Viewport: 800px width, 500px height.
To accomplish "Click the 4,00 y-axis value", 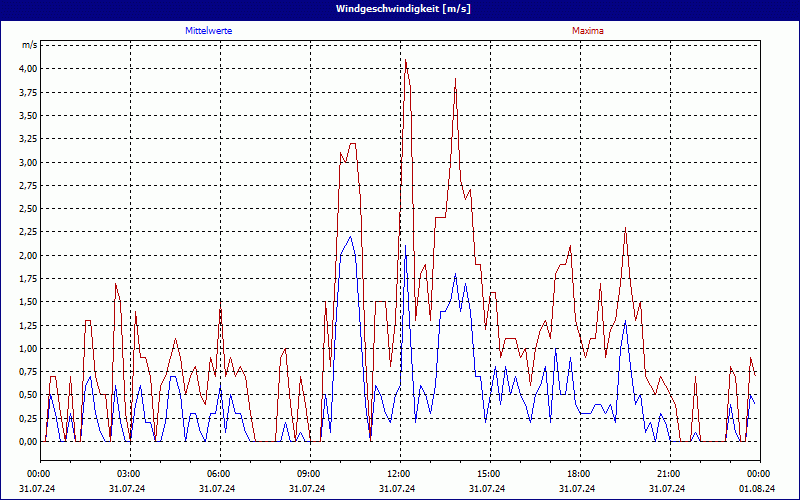I will coord(28,69).
